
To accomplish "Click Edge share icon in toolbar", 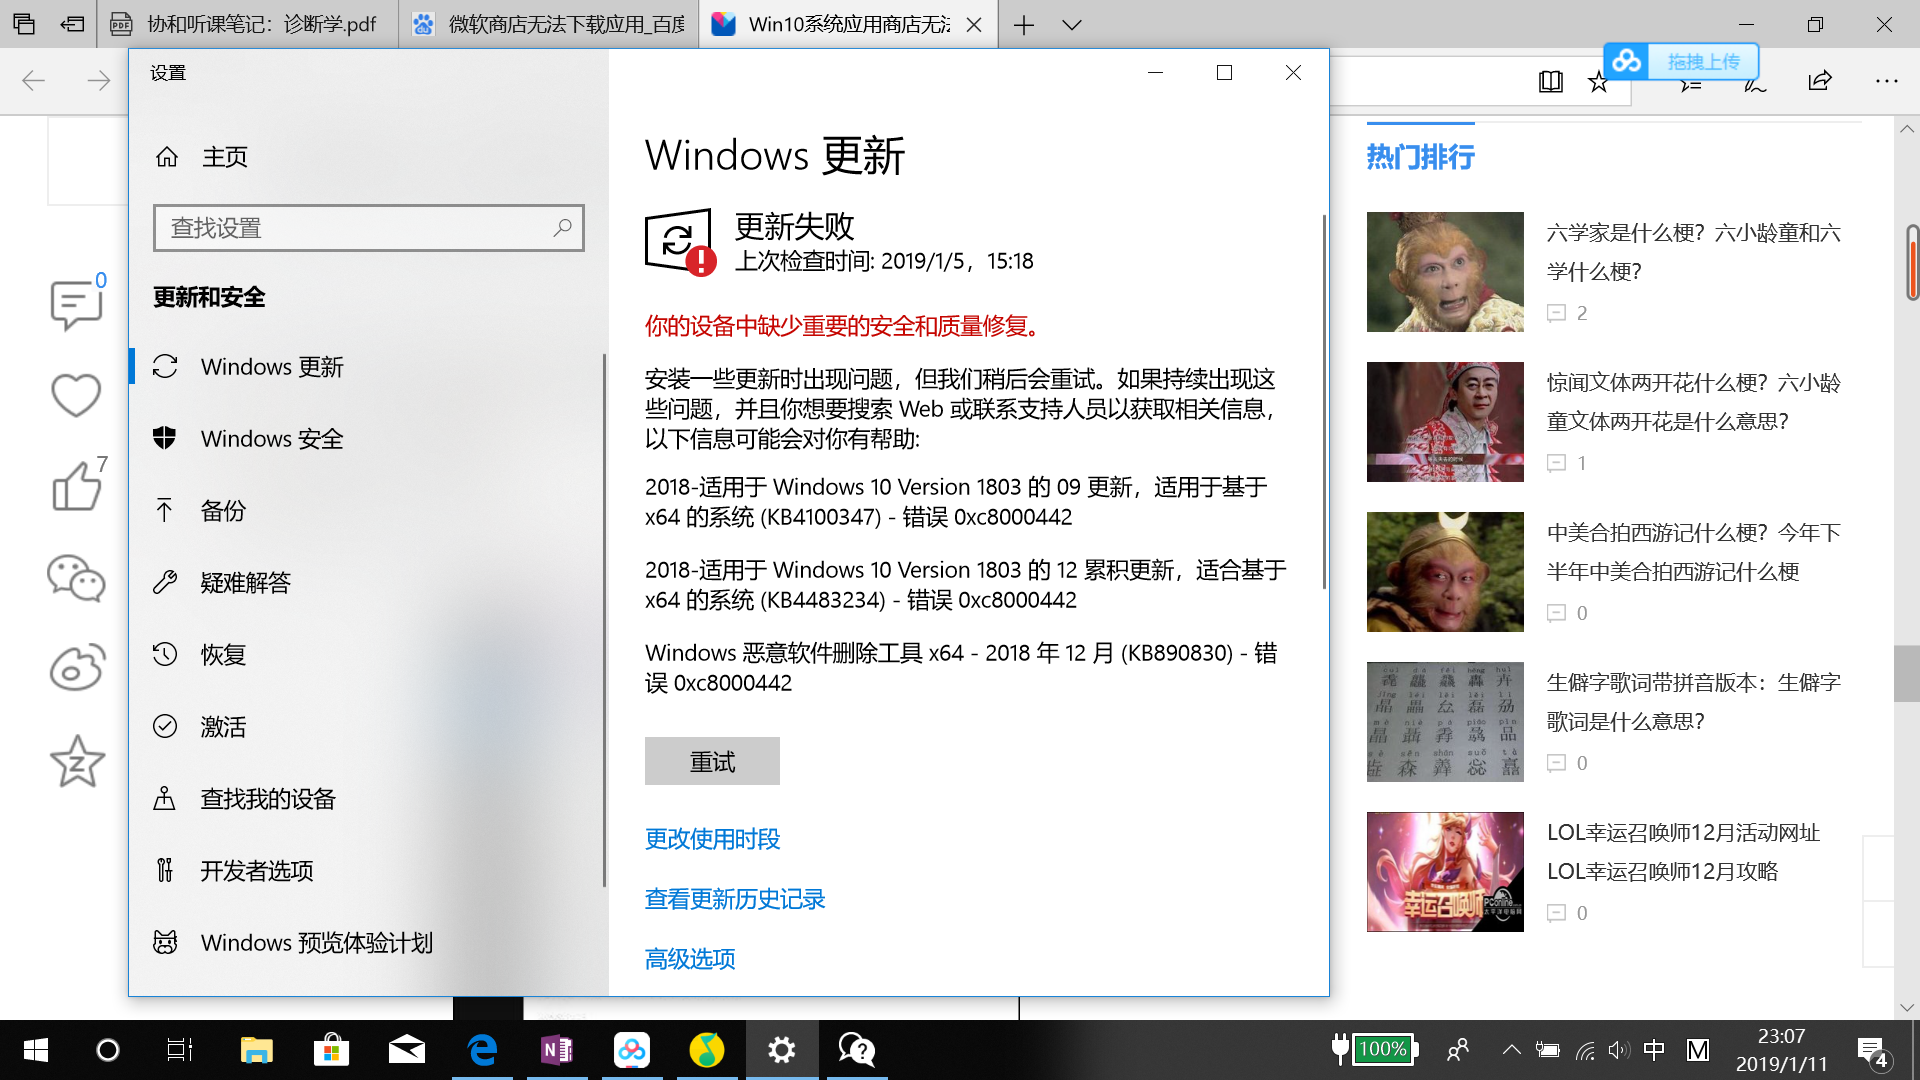I will 1820,81.
